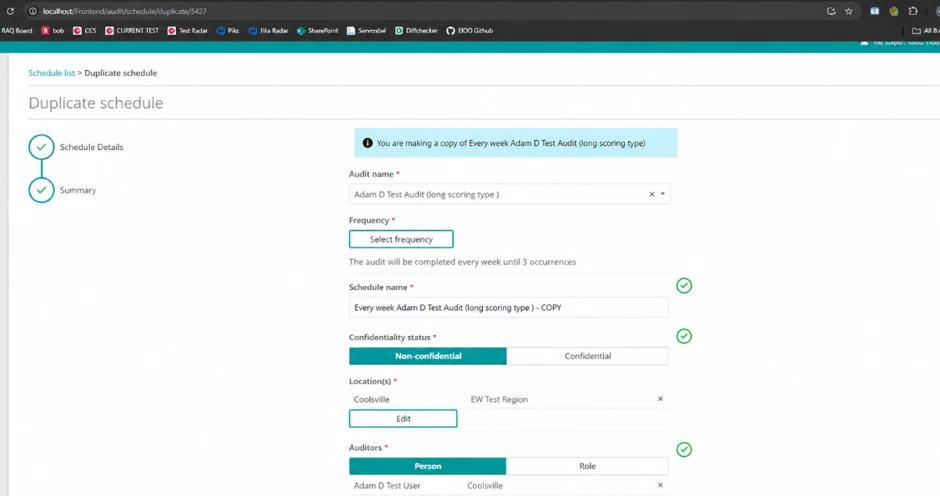This screenshot has width=940, height=496.
Task: Click the Duplicate schedule breadcrumb text
Action: tap(120, 73)
